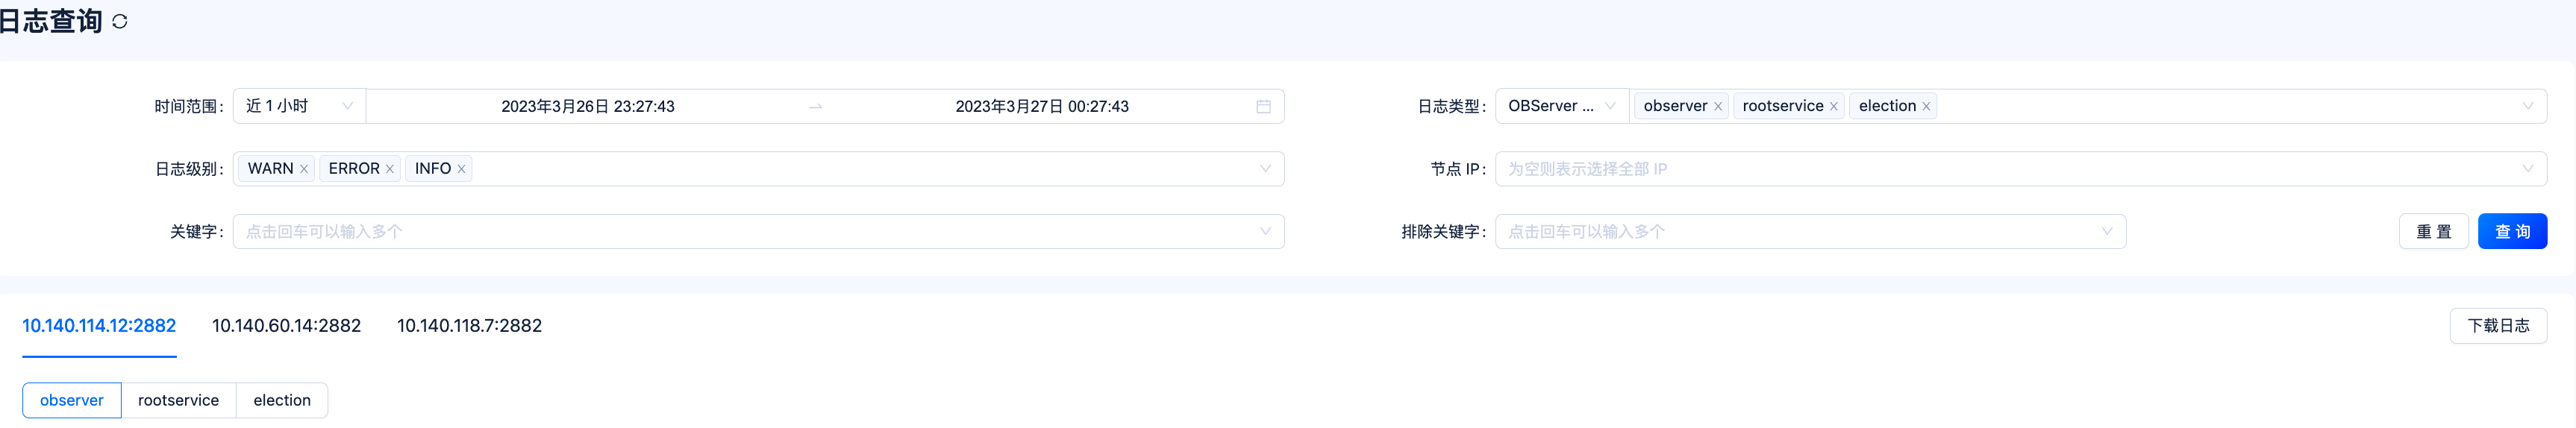Switch to the 10.140.118.7:2882 node tab
2576x428 pixels.
(x=469, y=326)
